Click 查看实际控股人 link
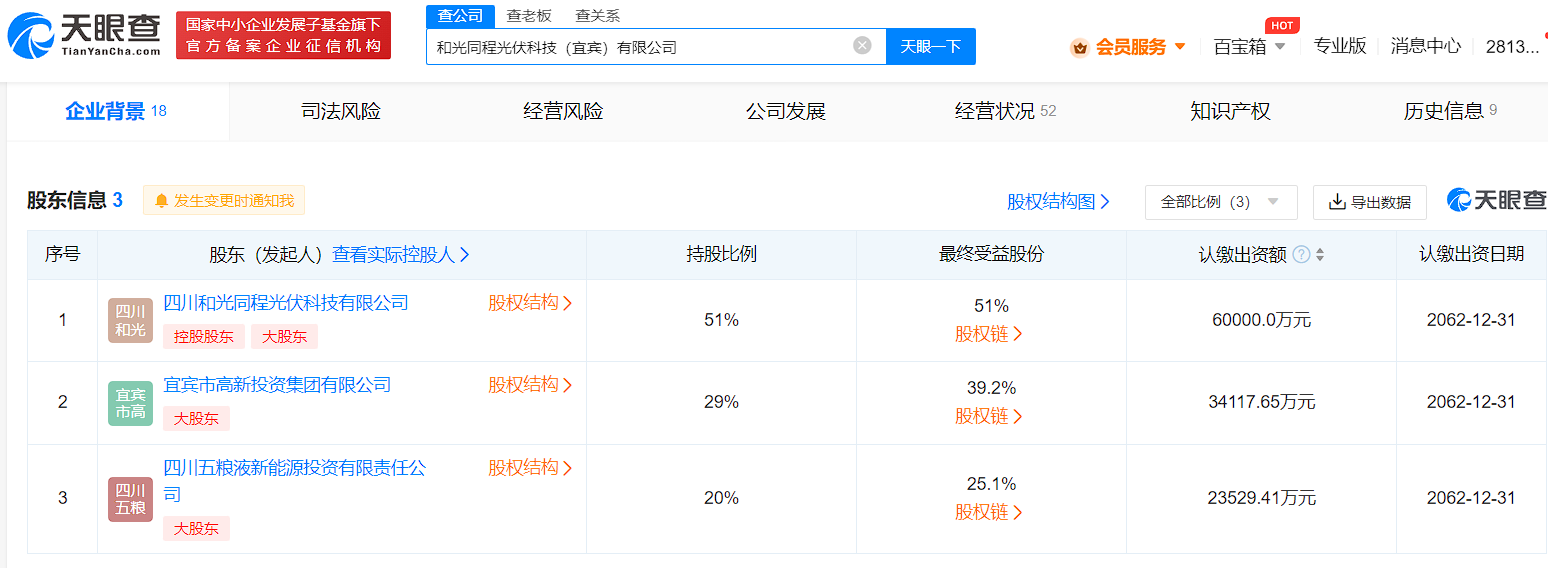Viewport: 1548px width, 568px height. [401, 255]
